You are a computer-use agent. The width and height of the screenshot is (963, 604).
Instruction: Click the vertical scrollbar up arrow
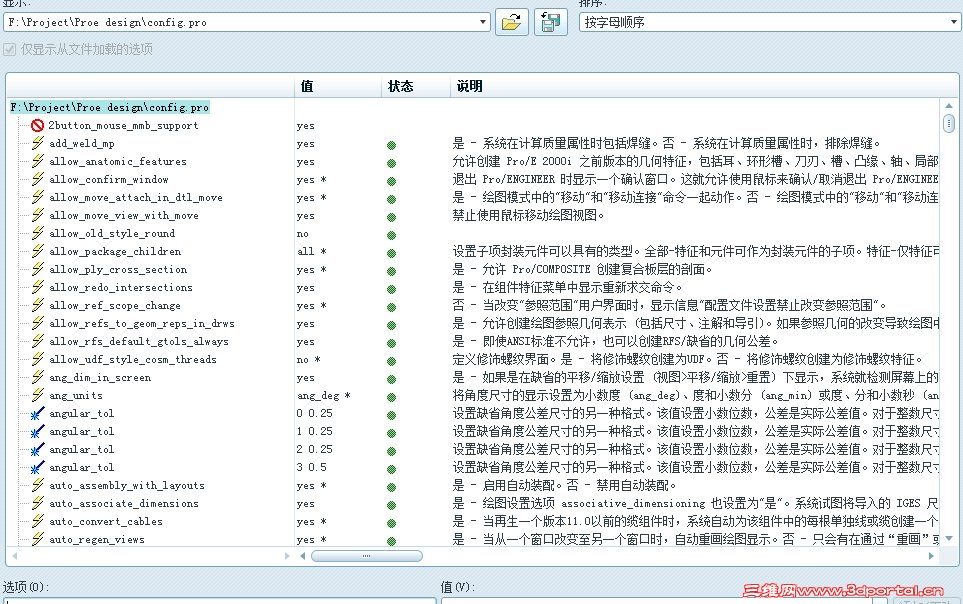948,106
